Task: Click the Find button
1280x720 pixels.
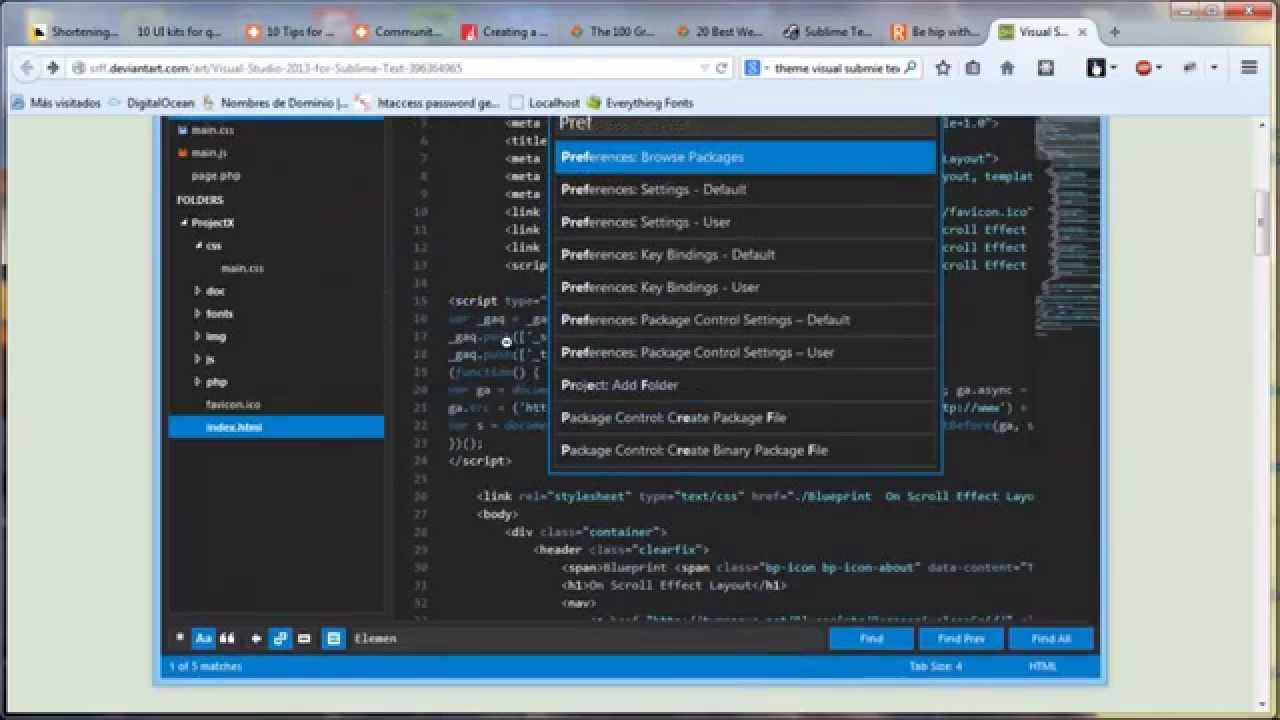Action: pyautogui.click(x=871, y=638)
